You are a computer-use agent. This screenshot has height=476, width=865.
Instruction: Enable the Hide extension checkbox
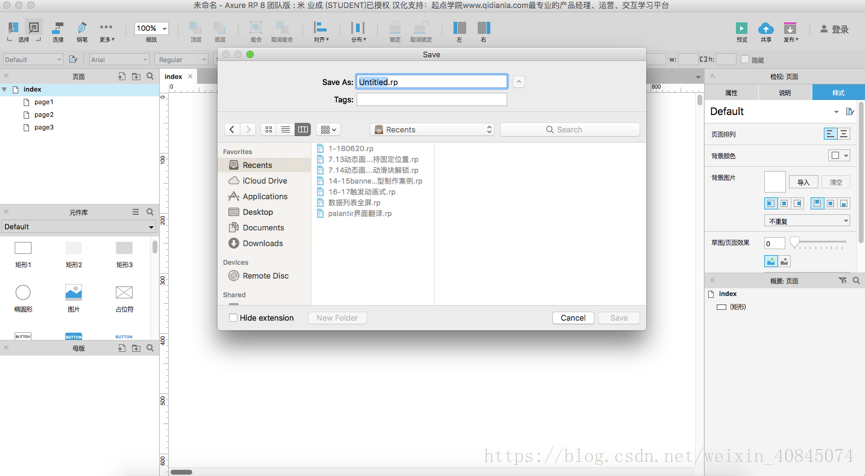pos(233,318)
